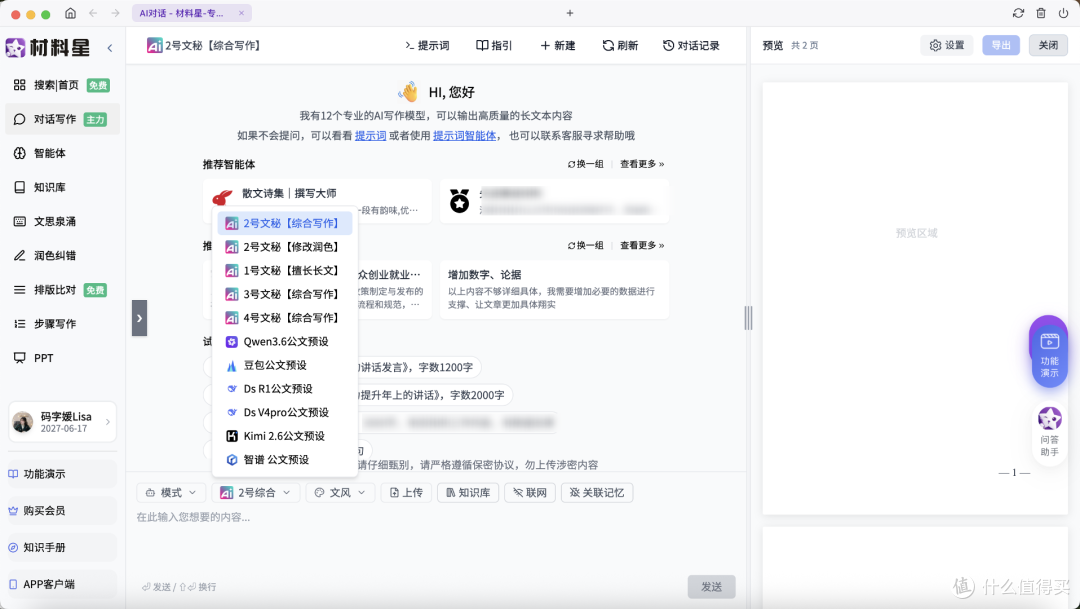The height and width of the screenshot is (609, 1080).
Task: Open the 问答助手 floating icon
Action: (1050, 432)
